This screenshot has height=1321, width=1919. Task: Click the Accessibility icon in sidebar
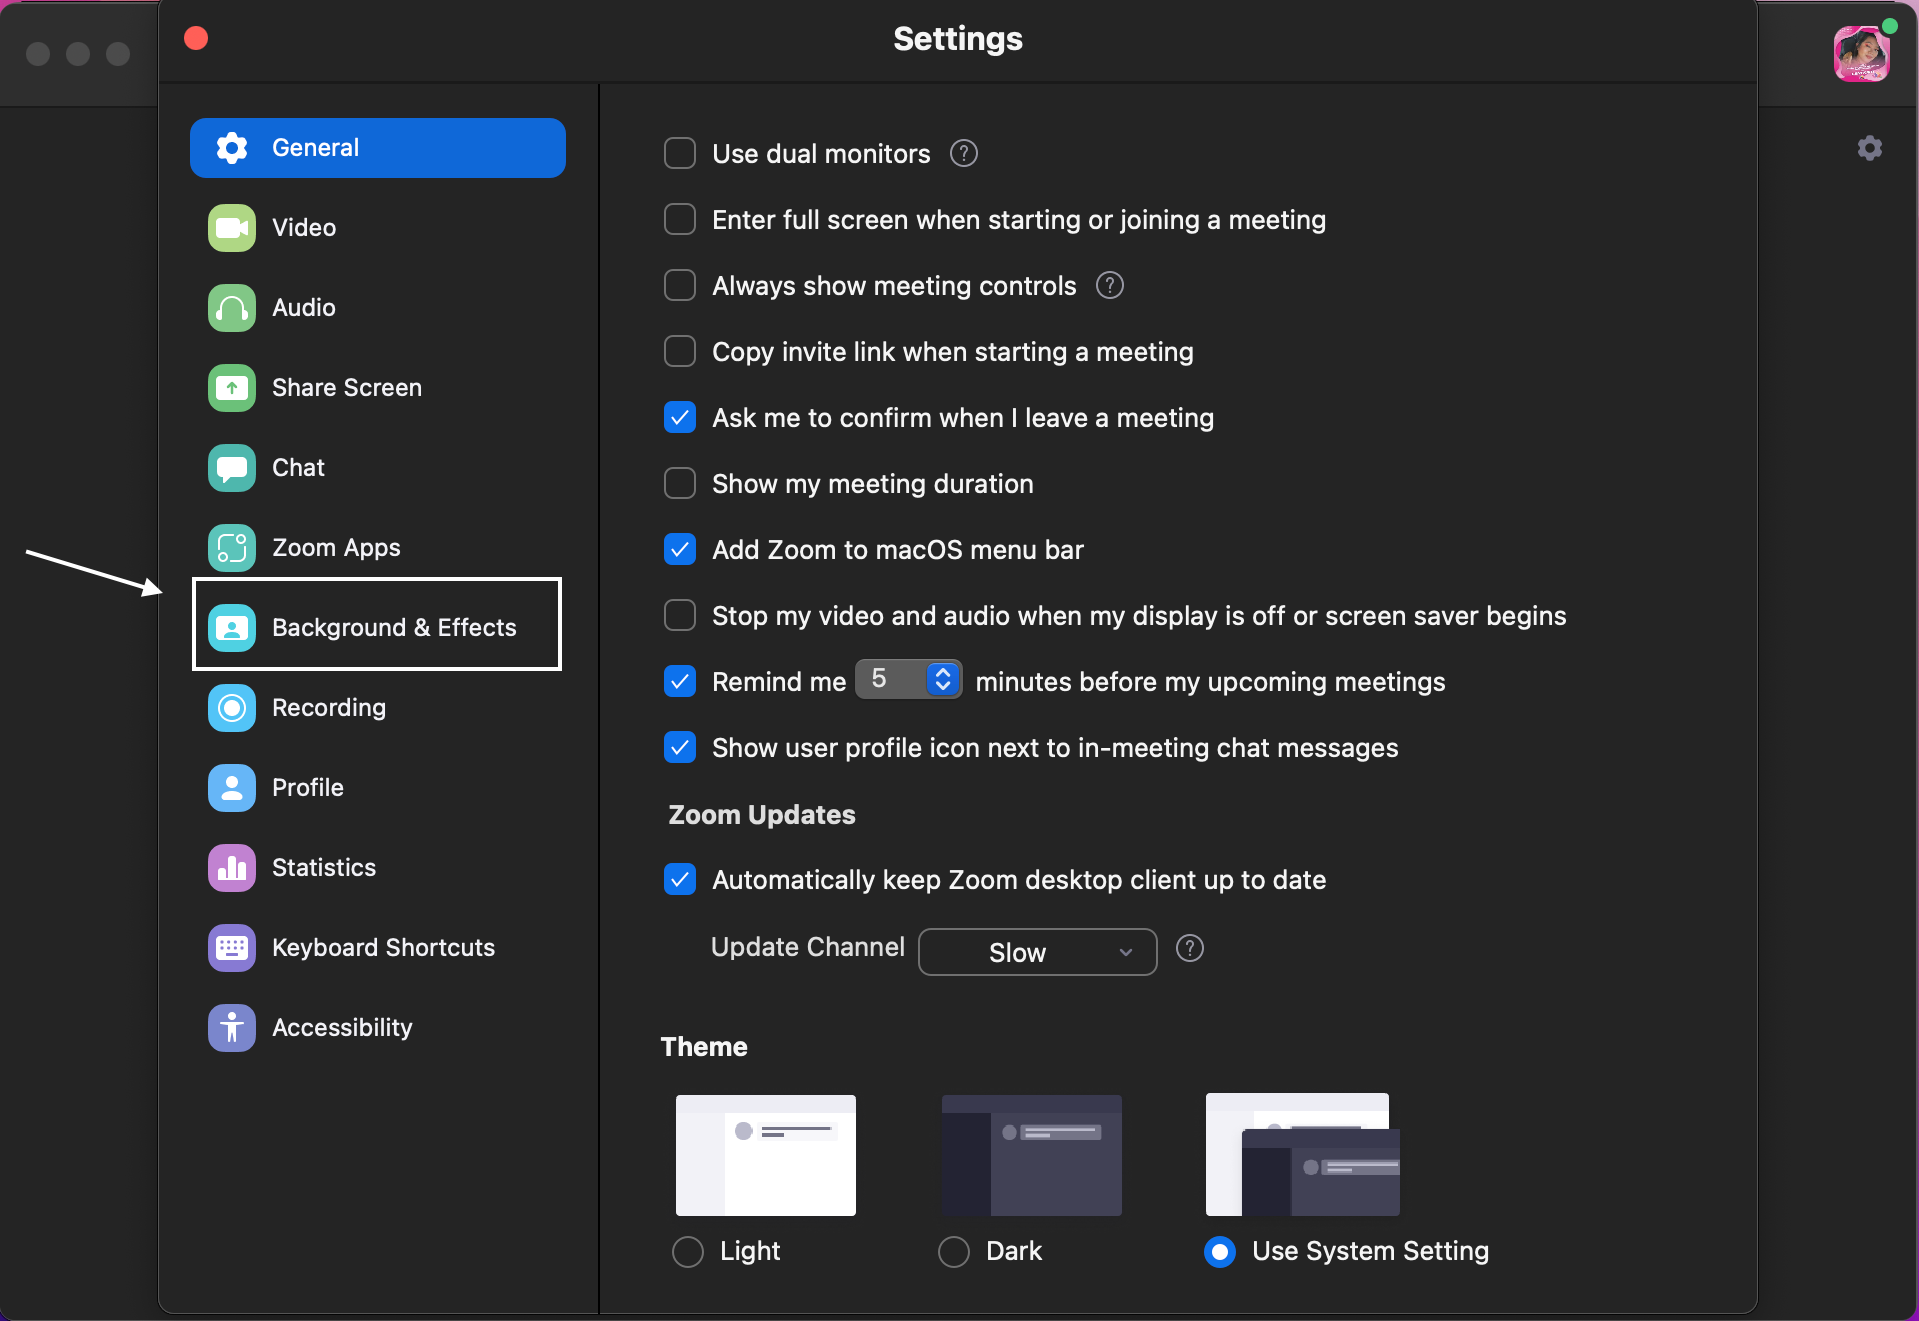pos(231,1028)
